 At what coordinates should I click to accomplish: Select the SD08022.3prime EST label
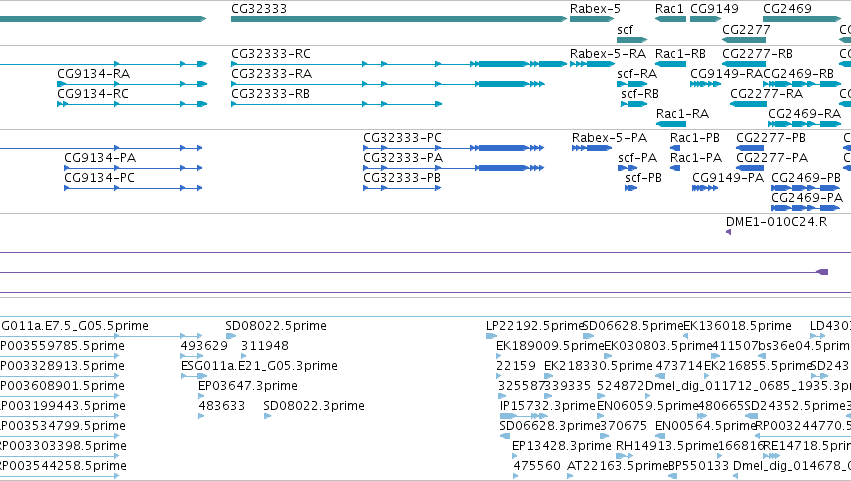[x=314, y=407]
